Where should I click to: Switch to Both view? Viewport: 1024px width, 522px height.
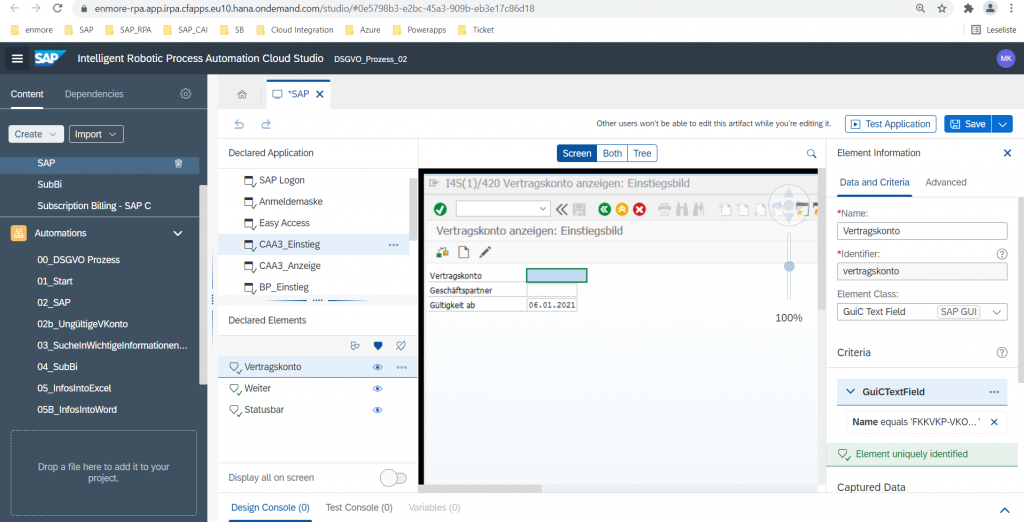(x=612, y=154)
